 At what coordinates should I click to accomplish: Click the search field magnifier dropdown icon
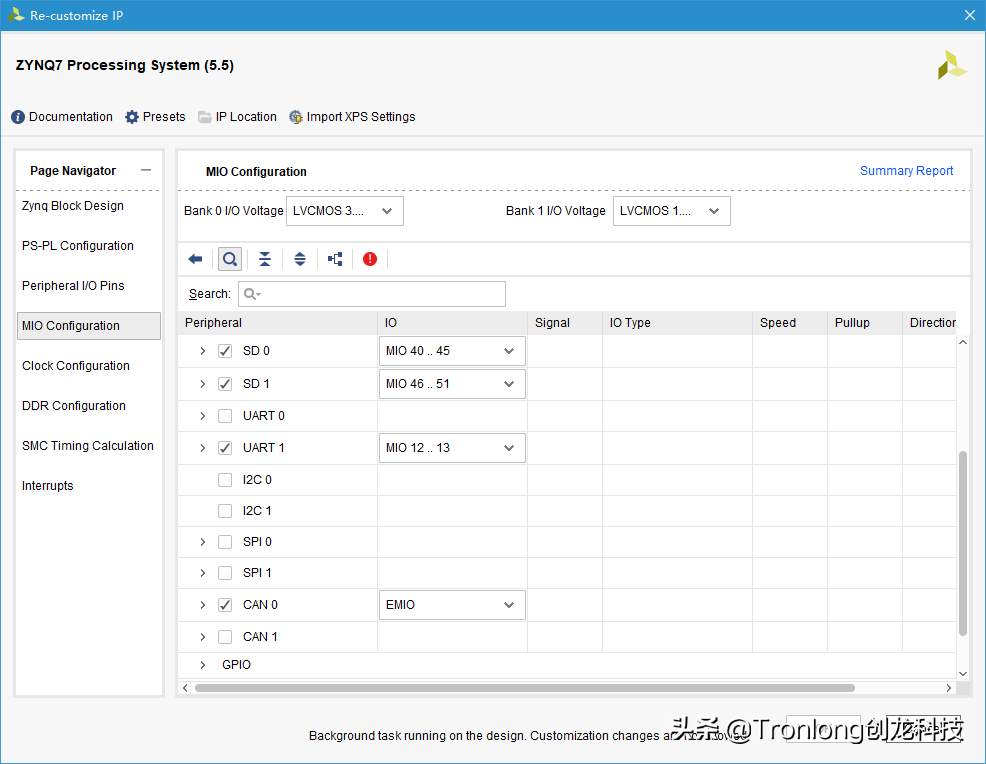(x=252, y=294)
